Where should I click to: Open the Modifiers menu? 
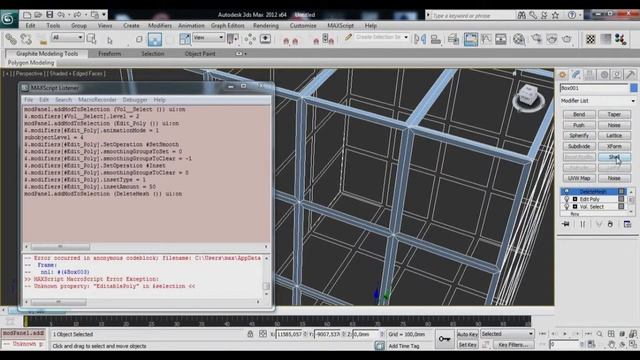click(160, 25)
